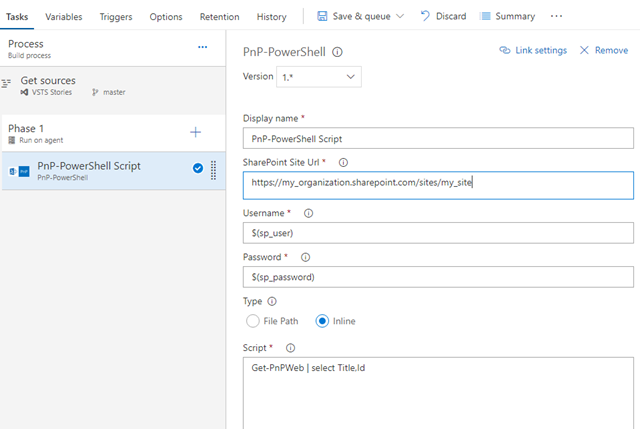Expand the Save & queue dropdown arrow
The image size is (640, 429).
(400, 17)
